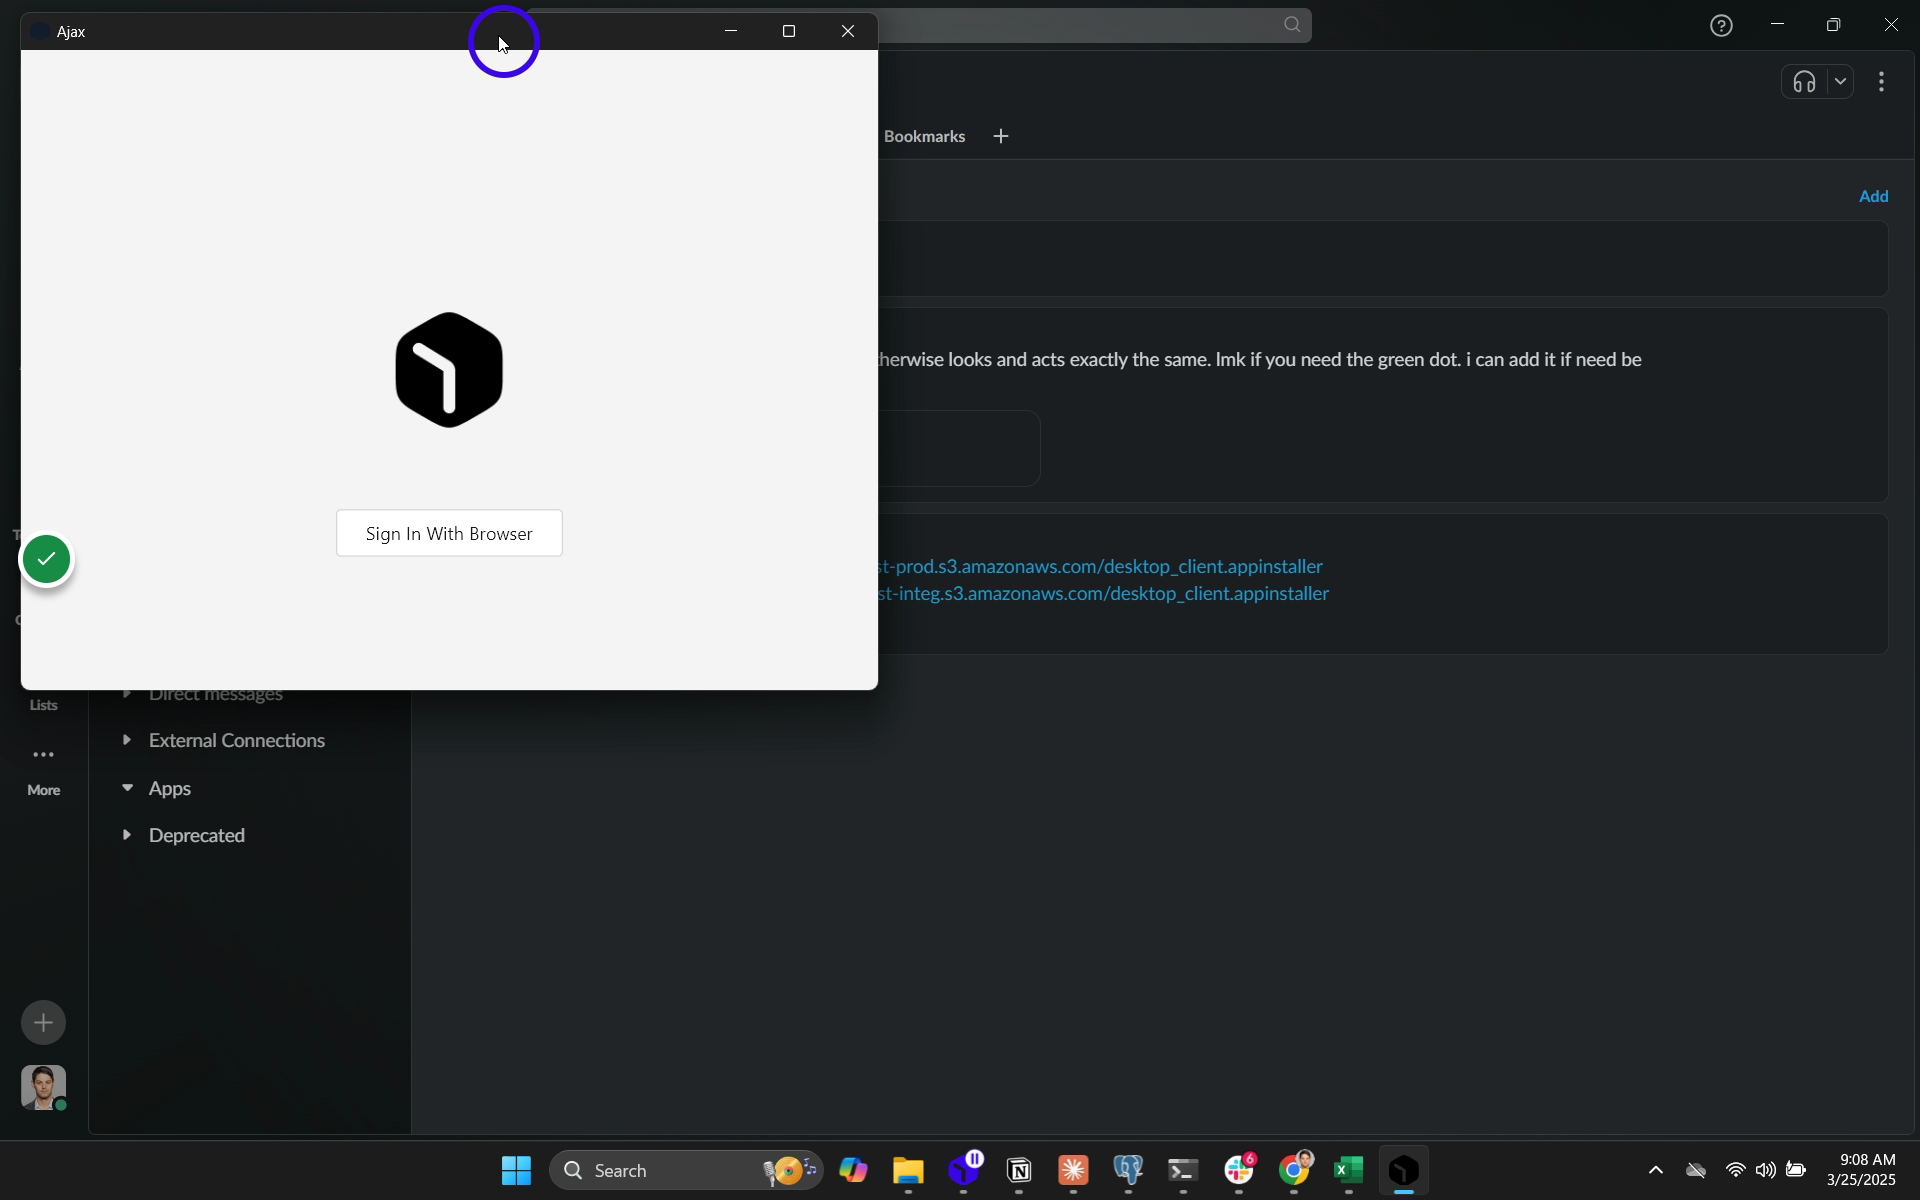Maximize the Ajax window
Image resolution: width=1920 pixels, height=1200 pixels.
[x=789, y=31]
